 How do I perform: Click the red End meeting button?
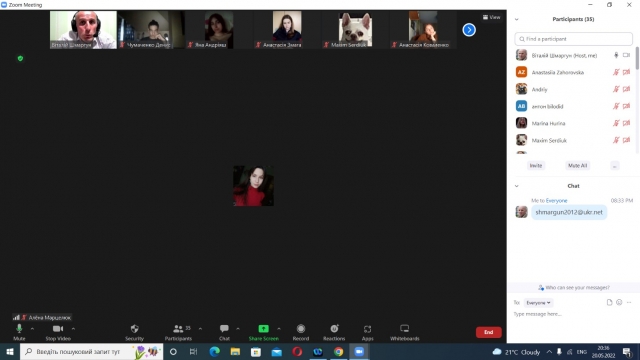tap(489, 332)
